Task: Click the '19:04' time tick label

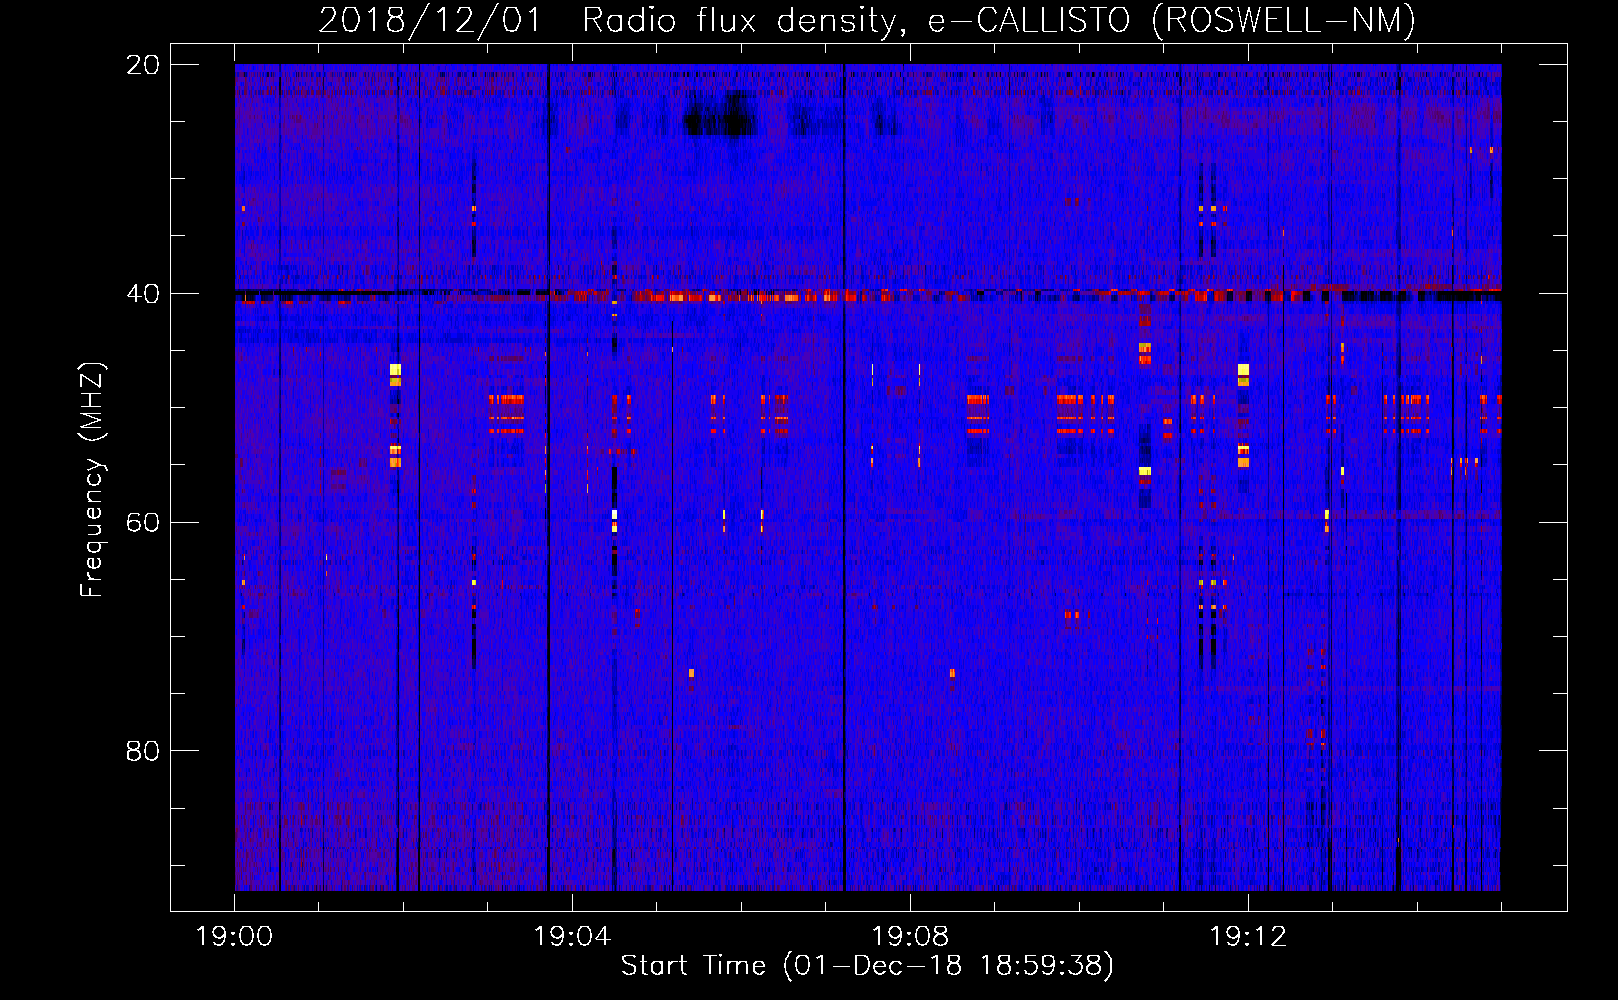Action: pos(572,937)
